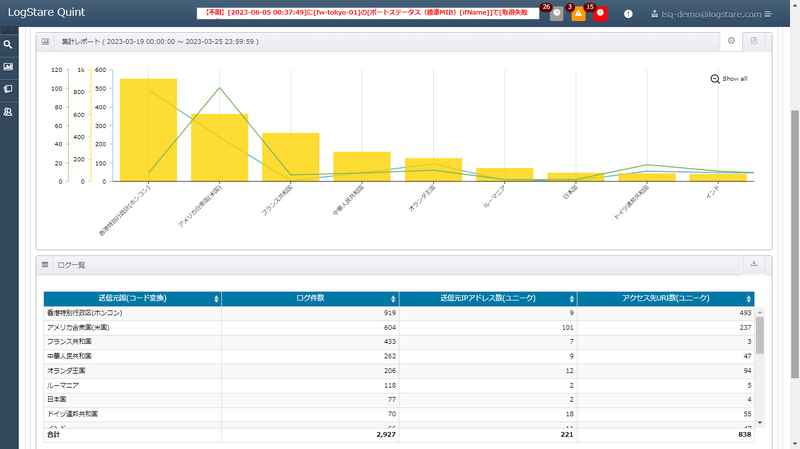The image size is (800, 449).
Task: Click the log table vertical scrollbar
Action: pyautogui.click(x=759, y=335)
